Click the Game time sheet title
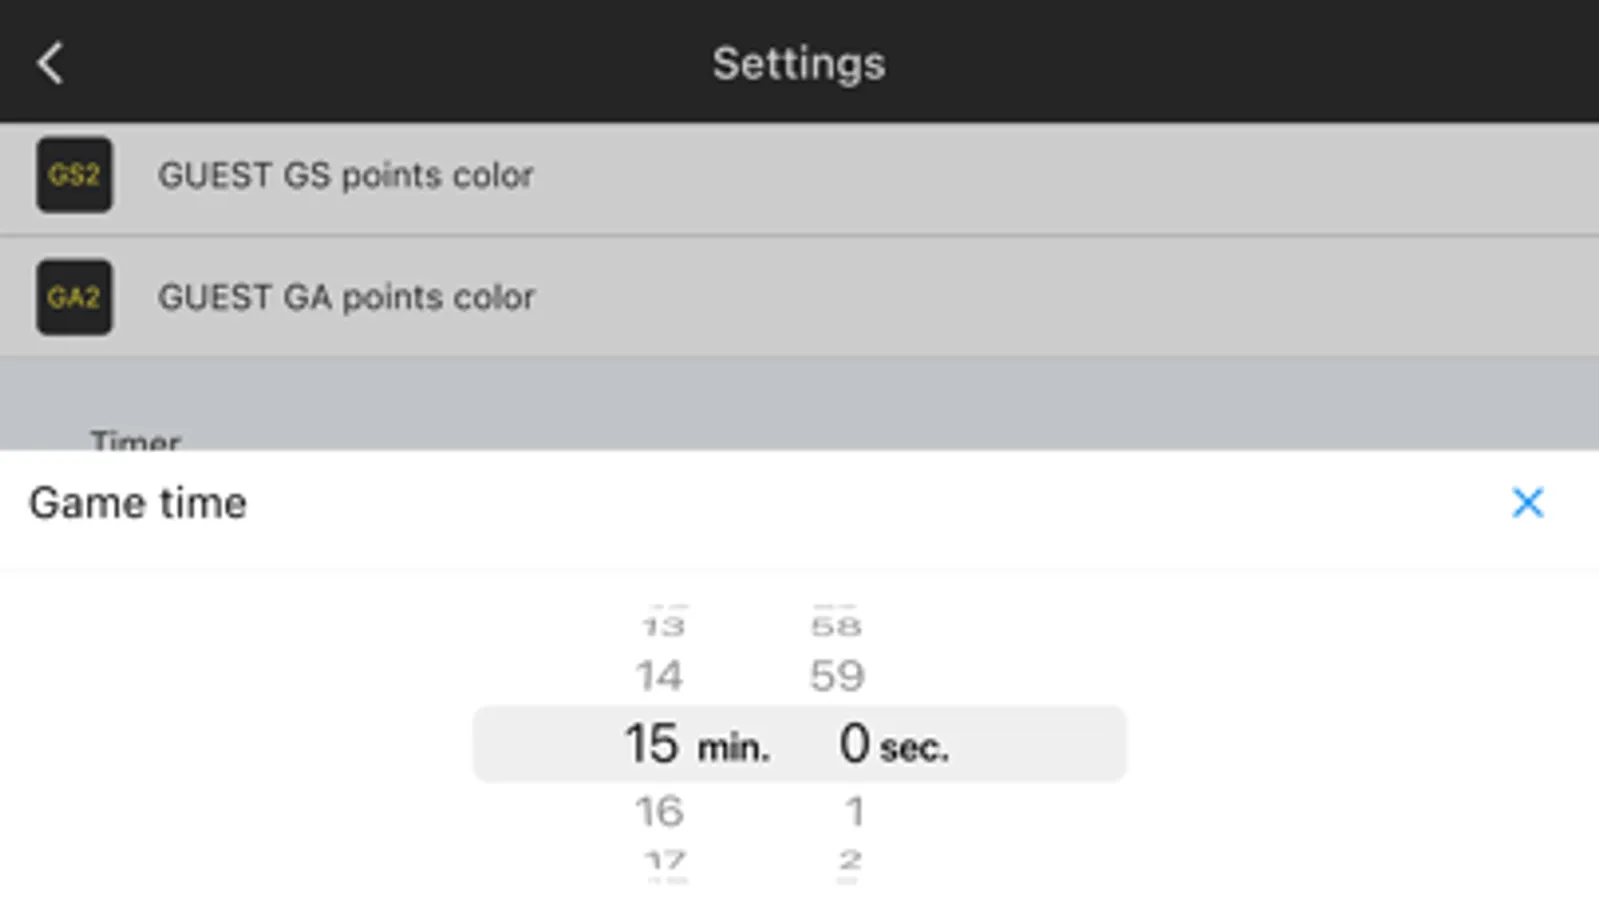This screenshot has height=900, width=1599. [x=138, y=503]
